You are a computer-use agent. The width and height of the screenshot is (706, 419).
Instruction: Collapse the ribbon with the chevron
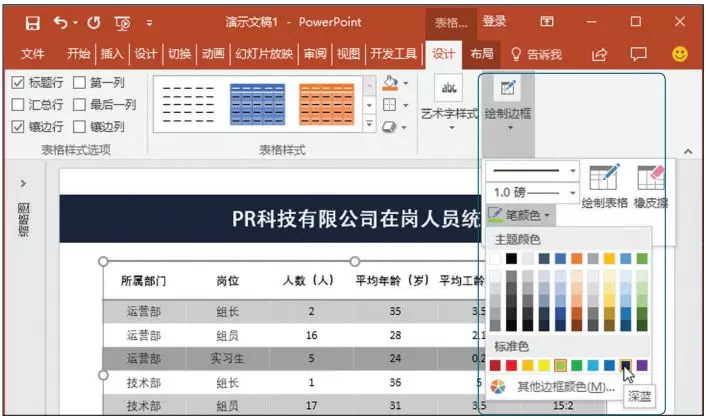pos(688,152)
